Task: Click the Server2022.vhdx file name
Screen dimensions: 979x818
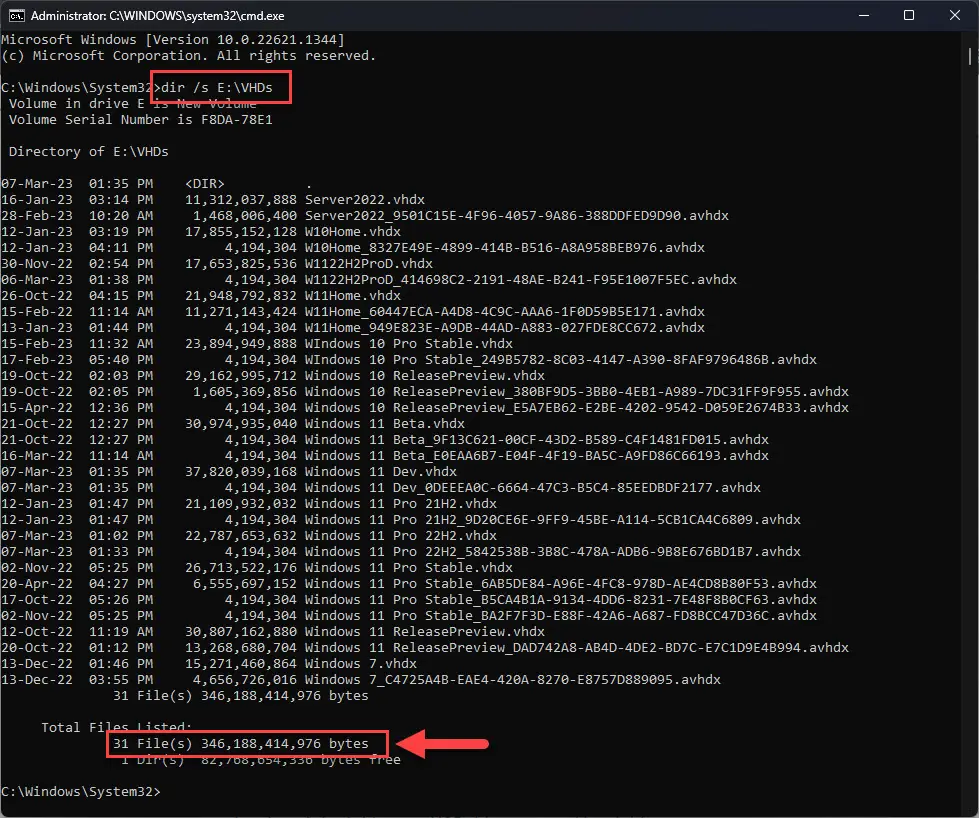Action: pos(365,199)
